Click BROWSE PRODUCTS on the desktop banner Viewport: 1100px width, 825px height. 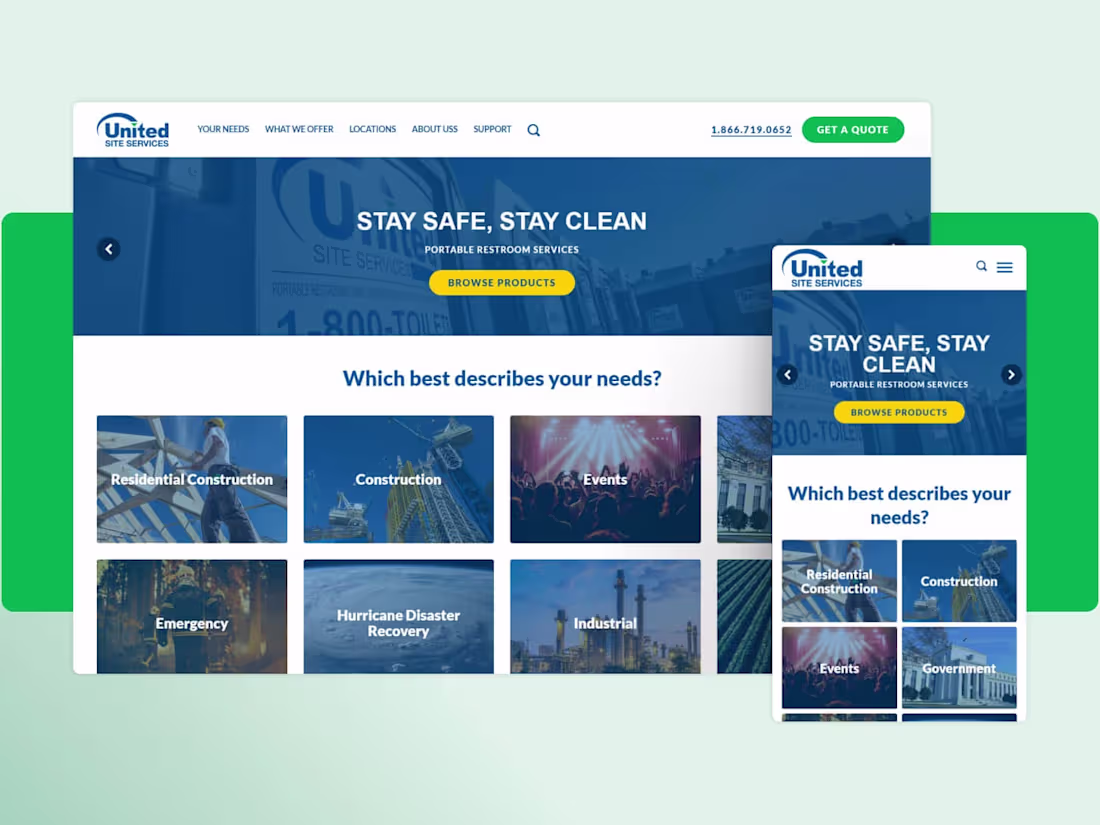click(501, 282)
